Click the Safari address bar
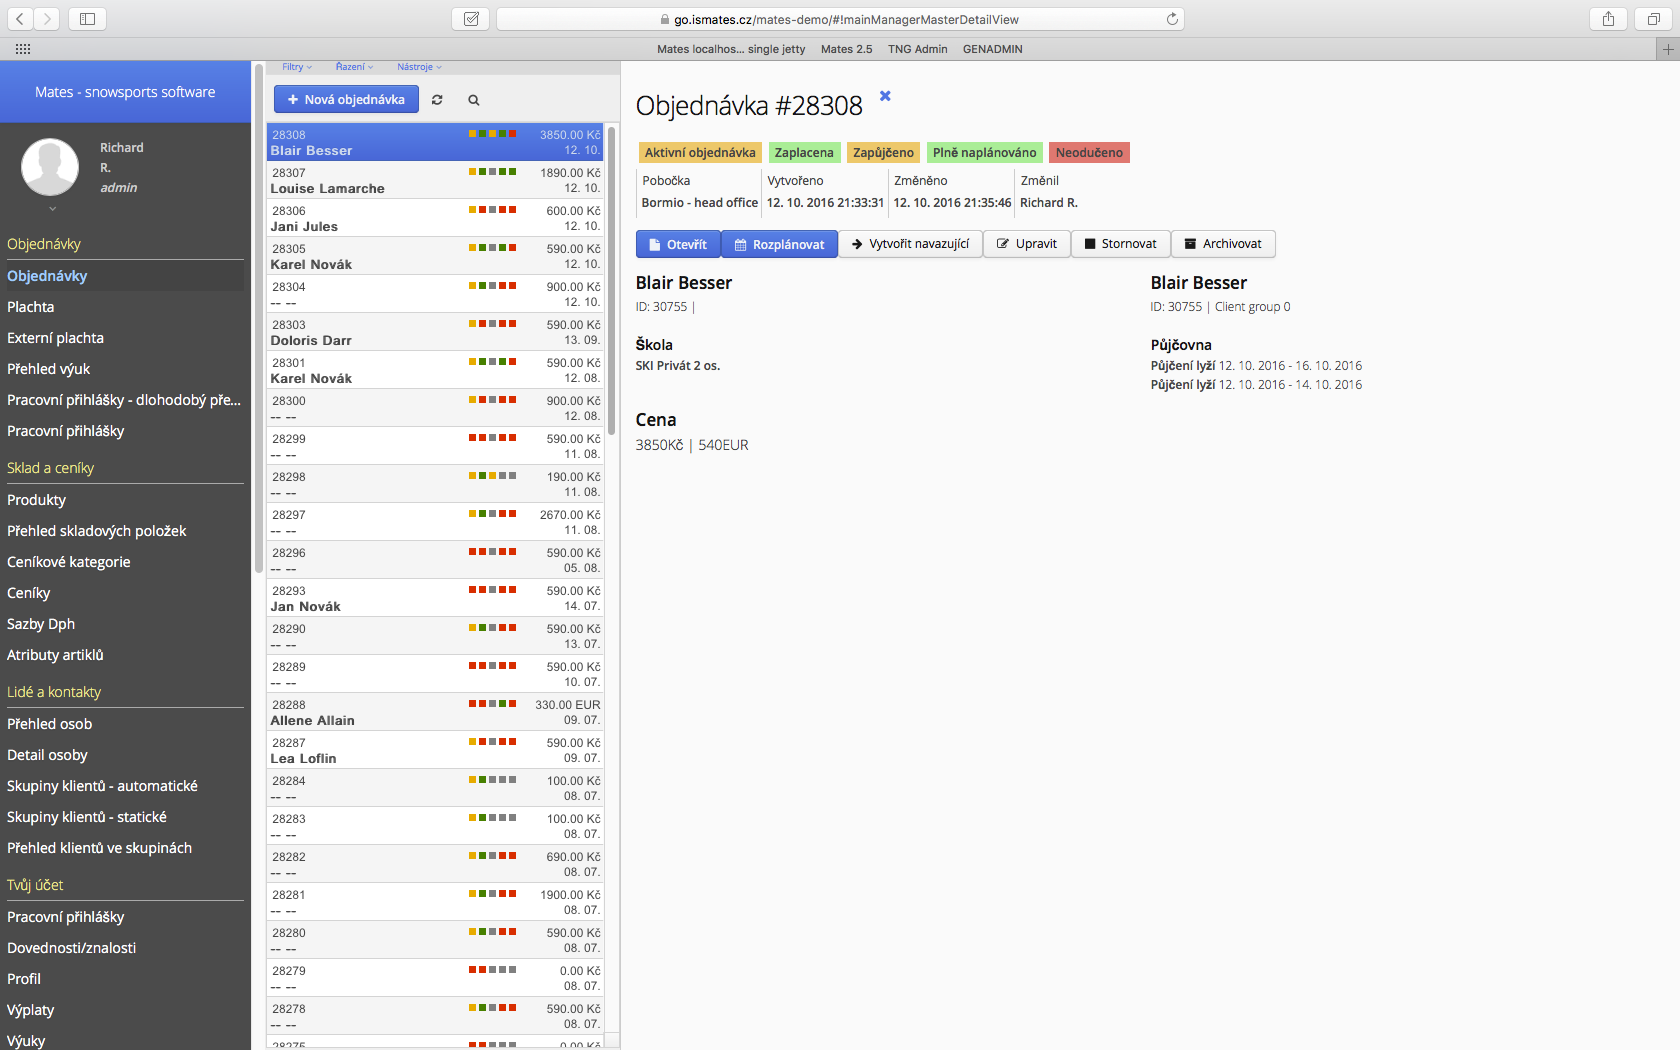 [x=840, y=19]
